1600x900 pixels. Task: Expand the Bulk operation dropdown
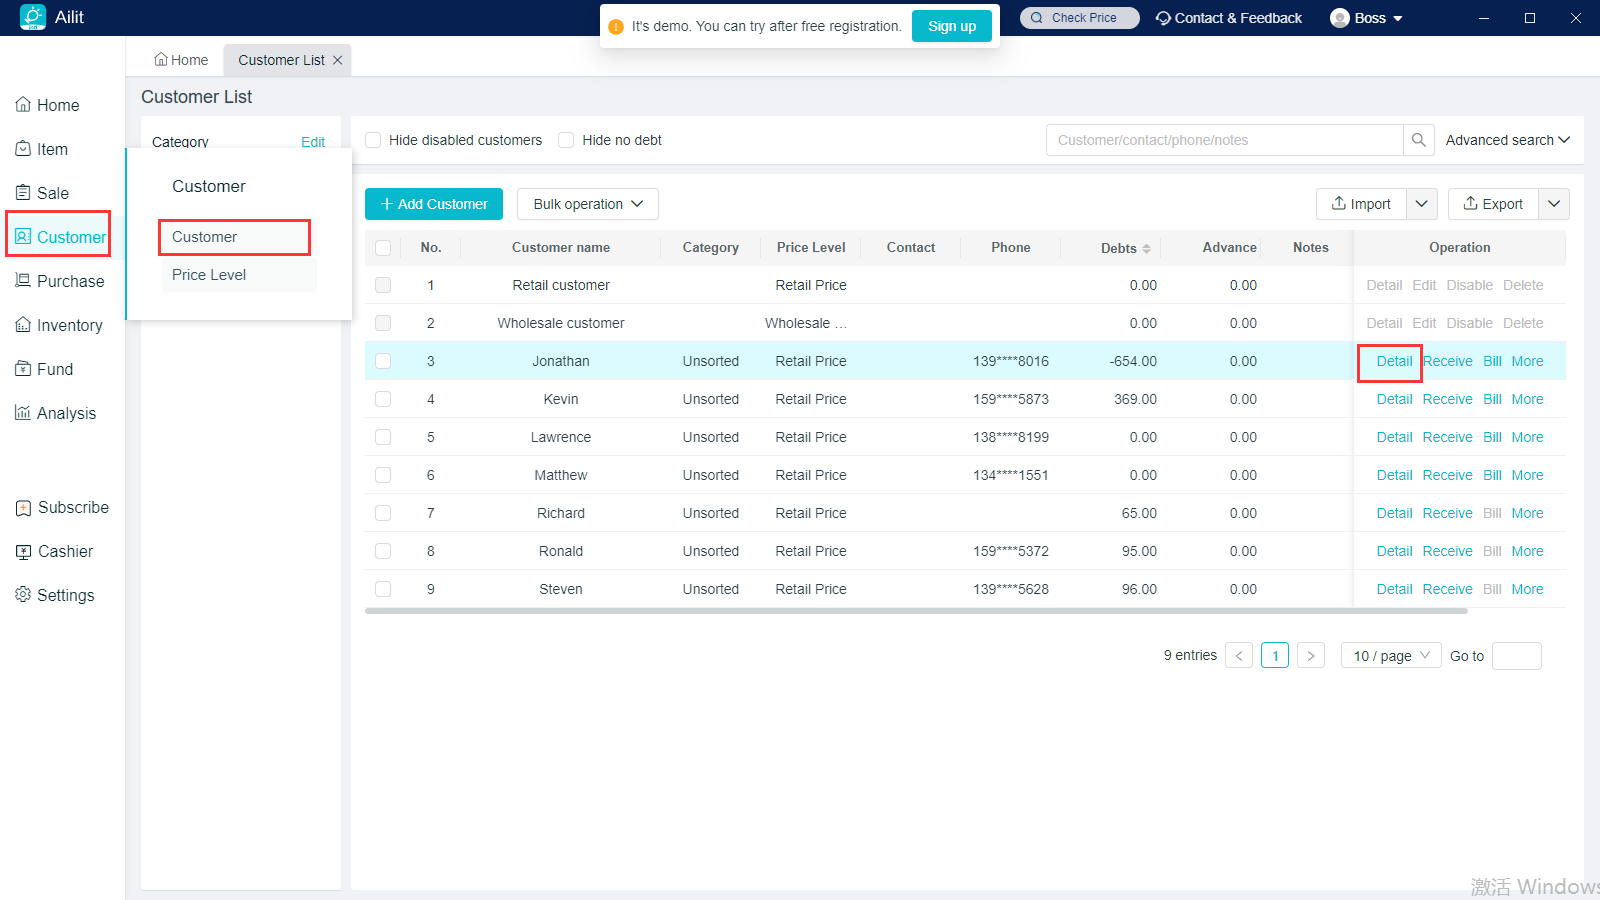pos(587,204)
